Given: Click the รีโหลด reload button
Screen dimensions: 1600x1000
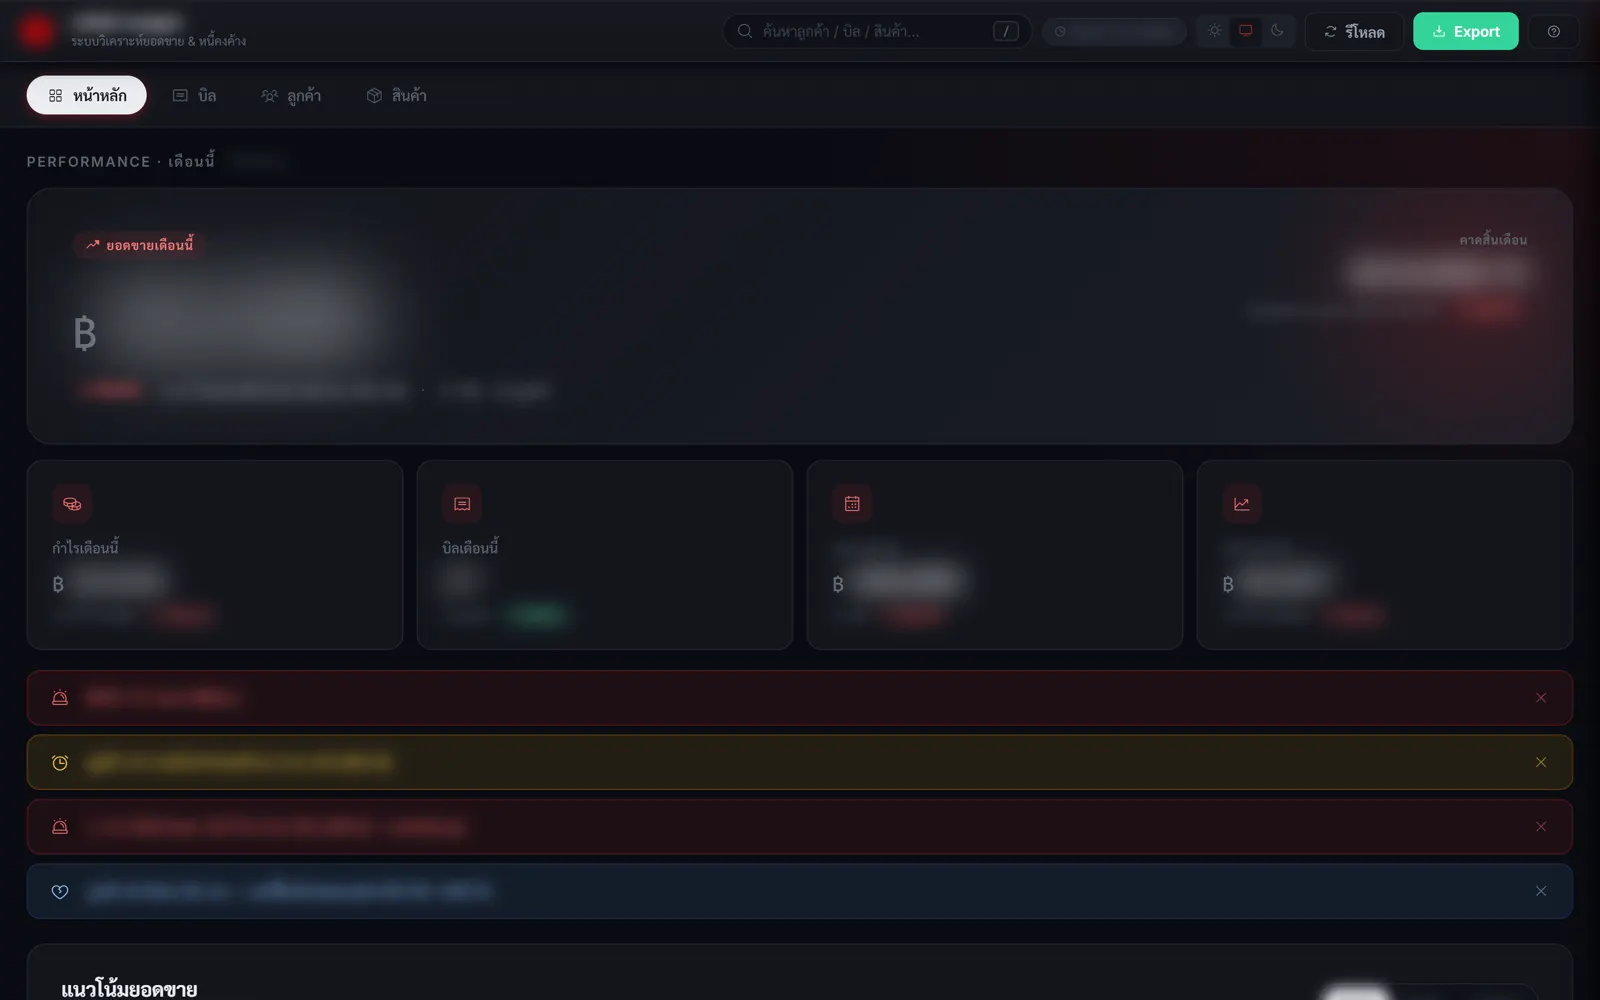Looking at the screenshot, I should [1354, 31].
